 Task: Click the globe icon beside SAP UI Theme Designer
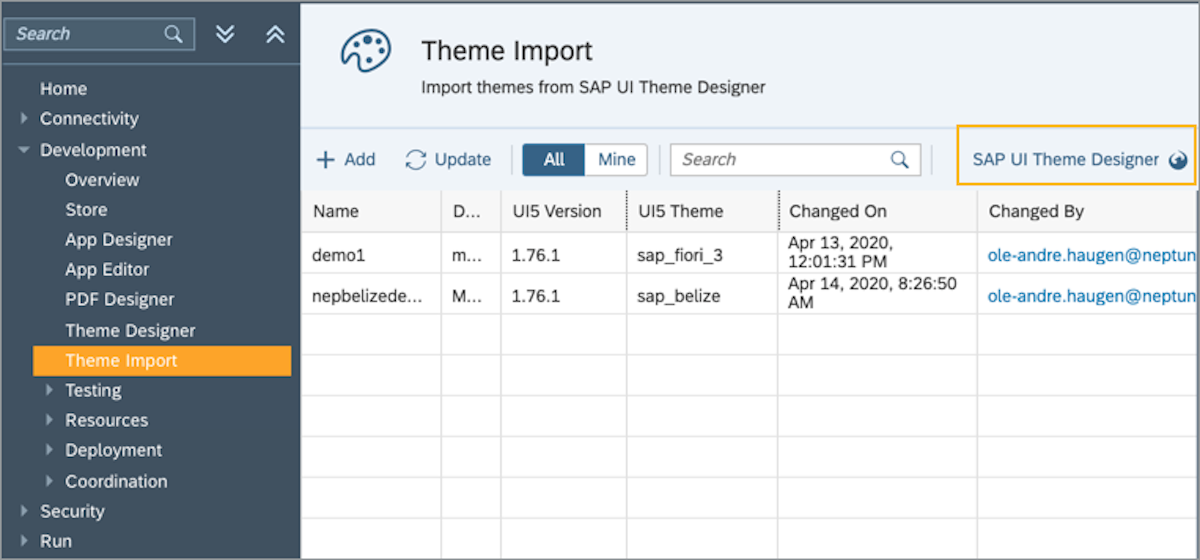click(x=1177, y=160)
